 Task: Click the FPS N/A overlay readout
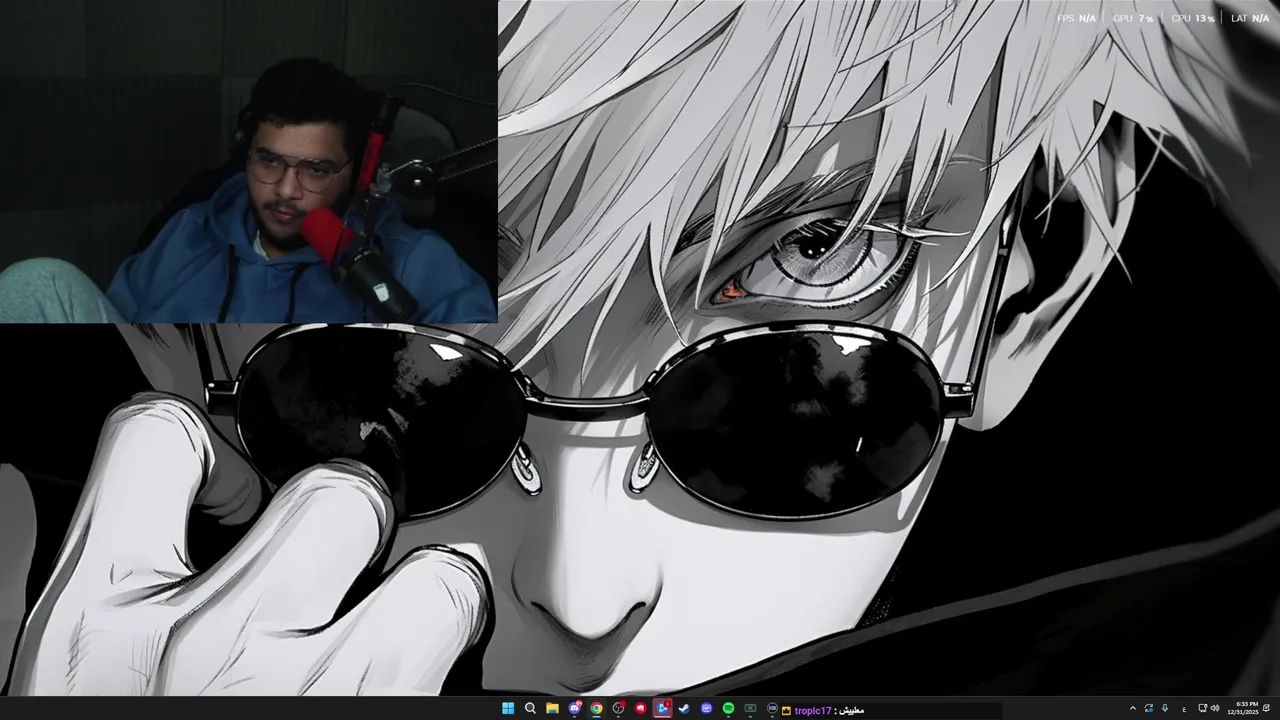pos(1076,18)
